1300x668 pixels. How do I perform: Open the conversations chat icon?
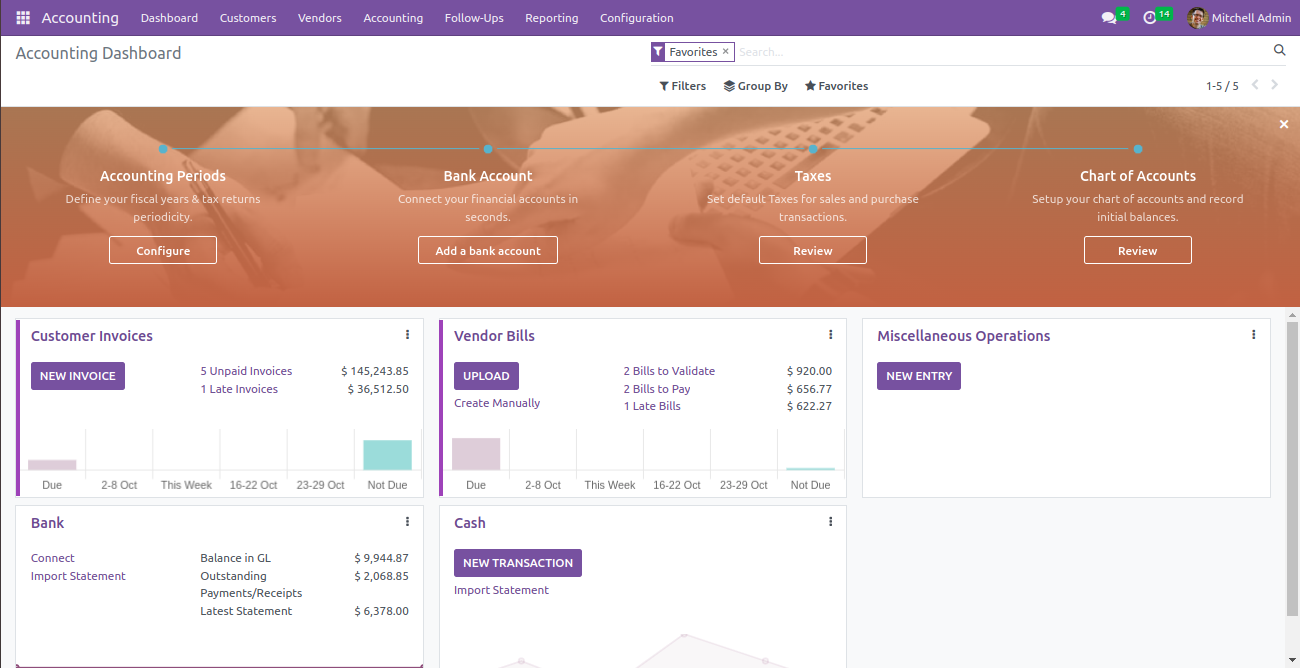[1108, 18]
